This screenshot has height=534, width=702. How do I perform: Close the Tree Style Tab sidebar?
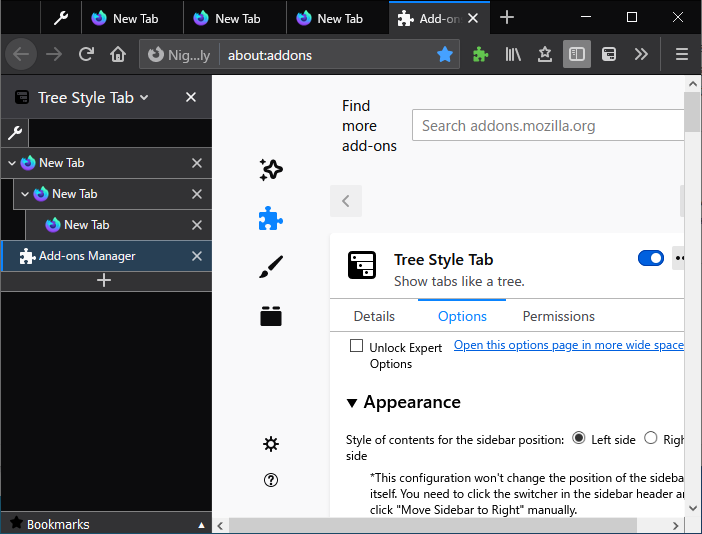pos(191,97)
